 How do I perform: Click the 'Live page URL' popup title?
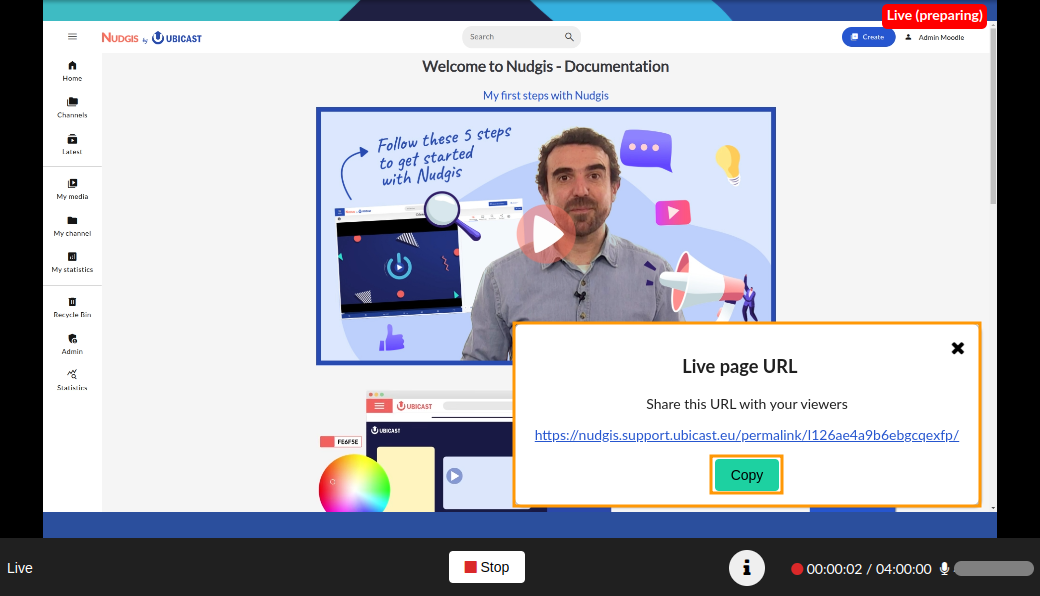click(740, 367)
